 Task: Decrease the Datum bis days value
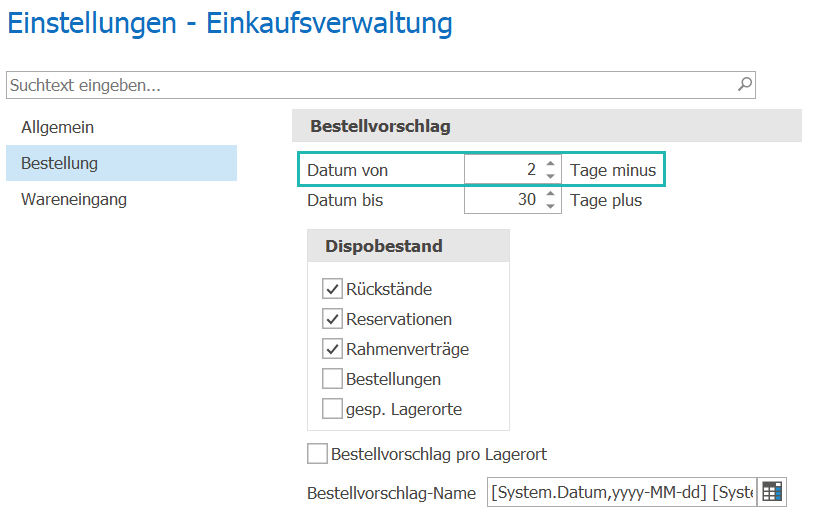pyautogui.click(x=550, y=206)
